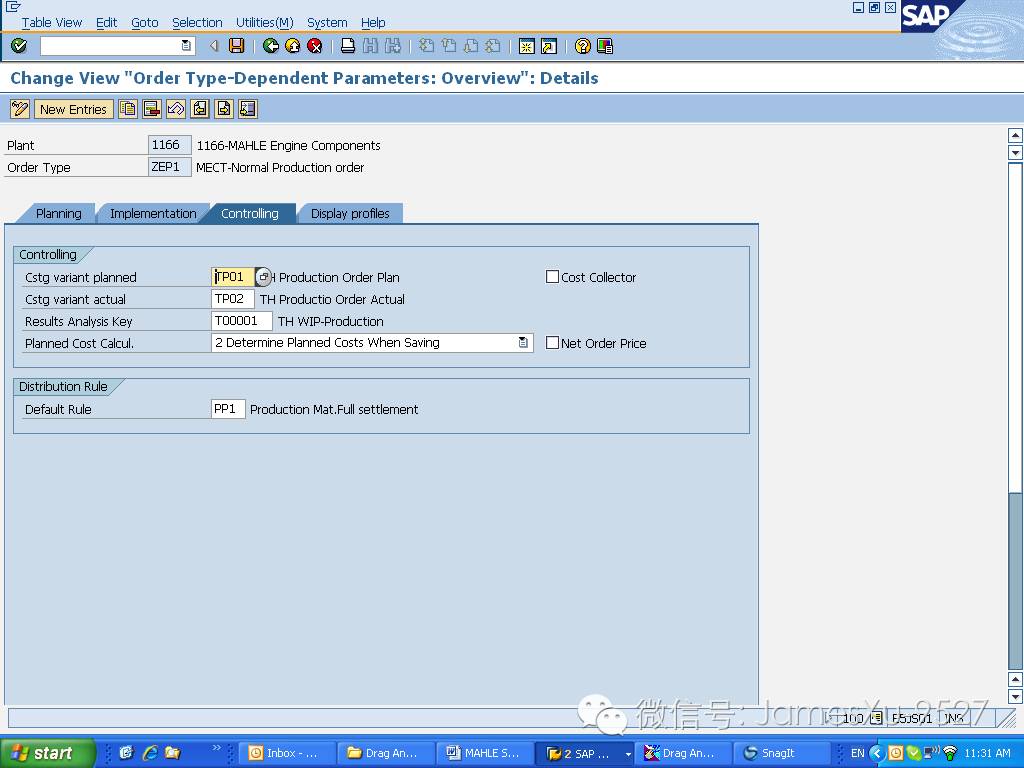This screenshot has width=1024, height=768.
Task: Click the top scroll up arrow
Action: [x=1015, y=136]
